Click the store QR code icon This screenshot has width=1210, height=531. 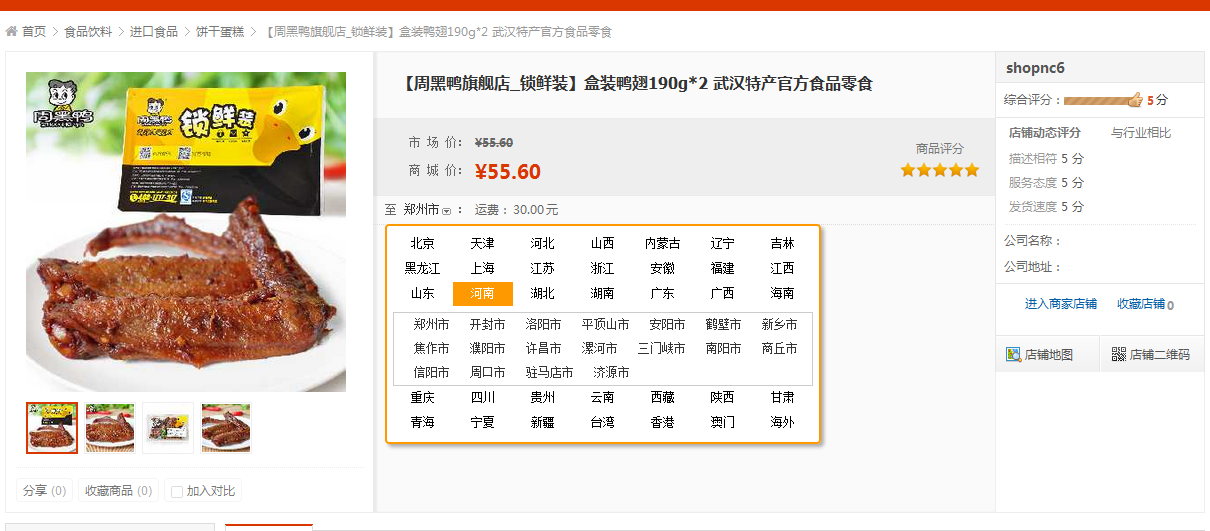(x=1119, y=354)
